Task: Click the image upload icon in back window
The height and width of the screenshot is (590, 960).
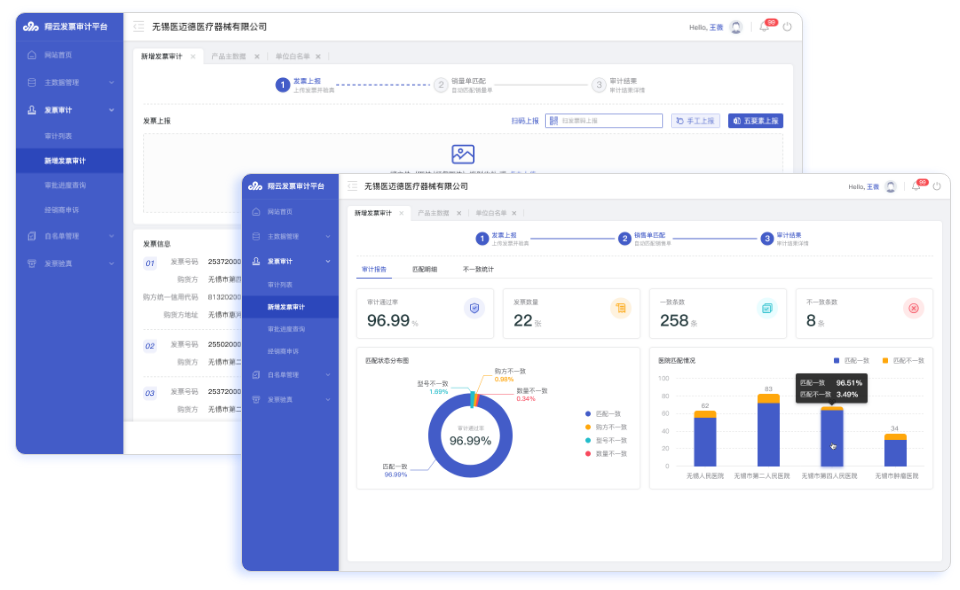Action: [463, 154]
